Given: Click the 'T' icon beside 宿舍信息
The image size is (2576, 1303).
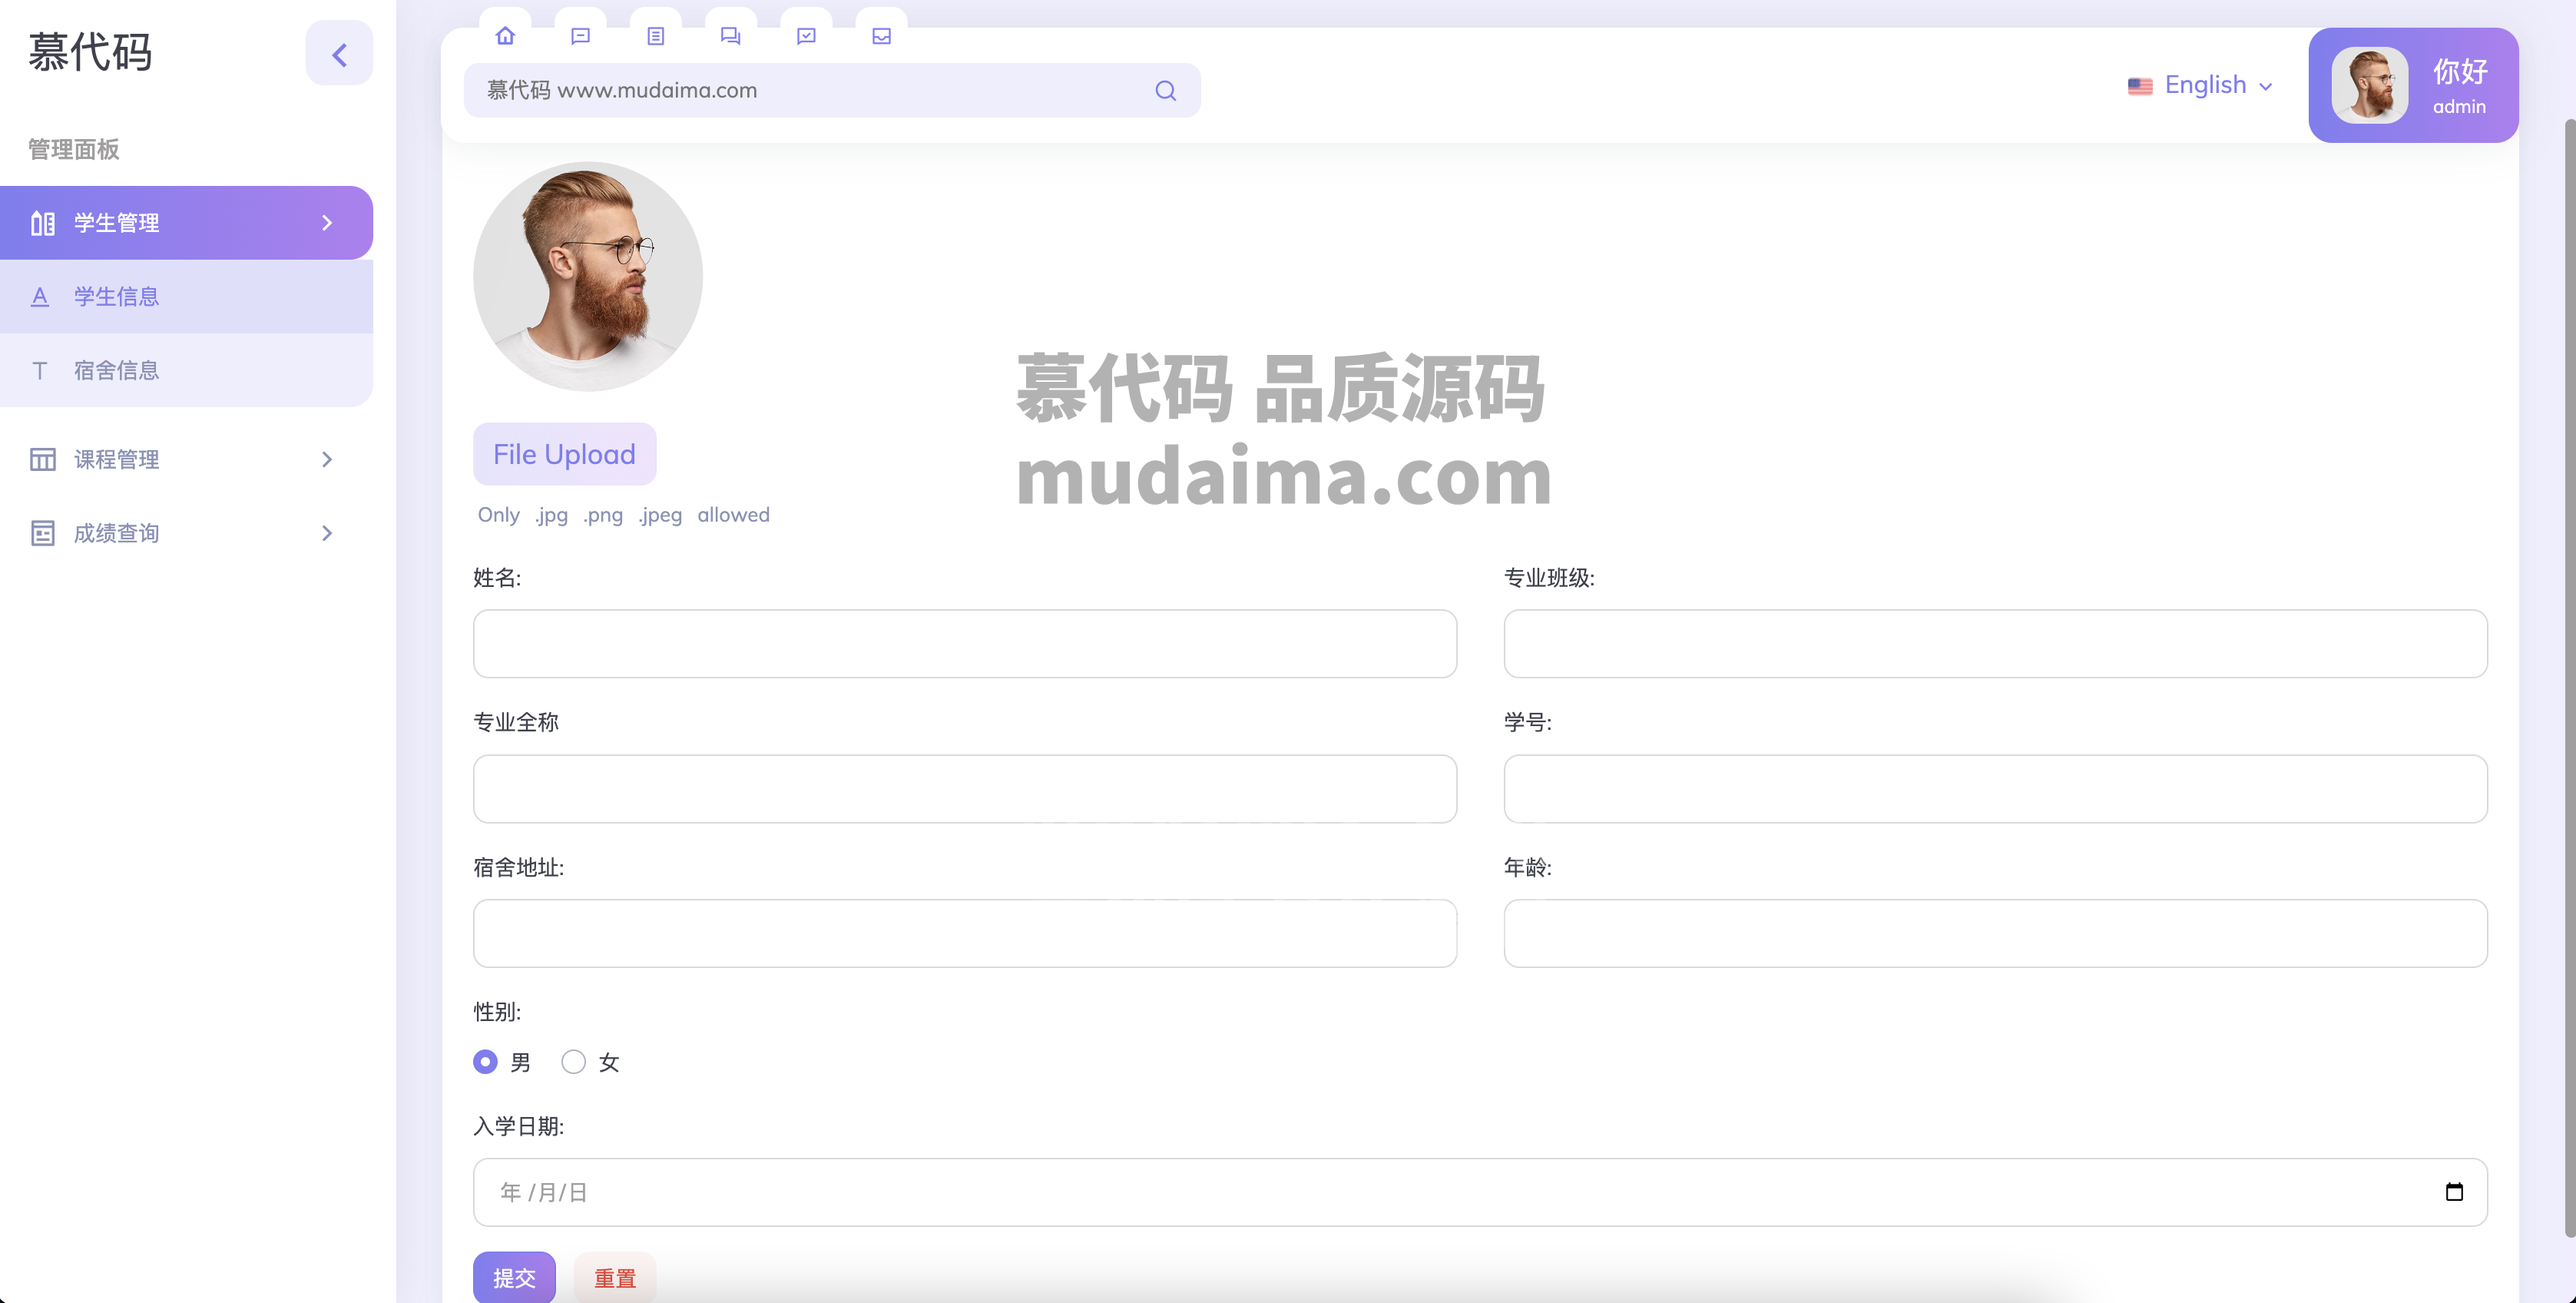Looking at the screenshot, I should click(x=40, y=371).
